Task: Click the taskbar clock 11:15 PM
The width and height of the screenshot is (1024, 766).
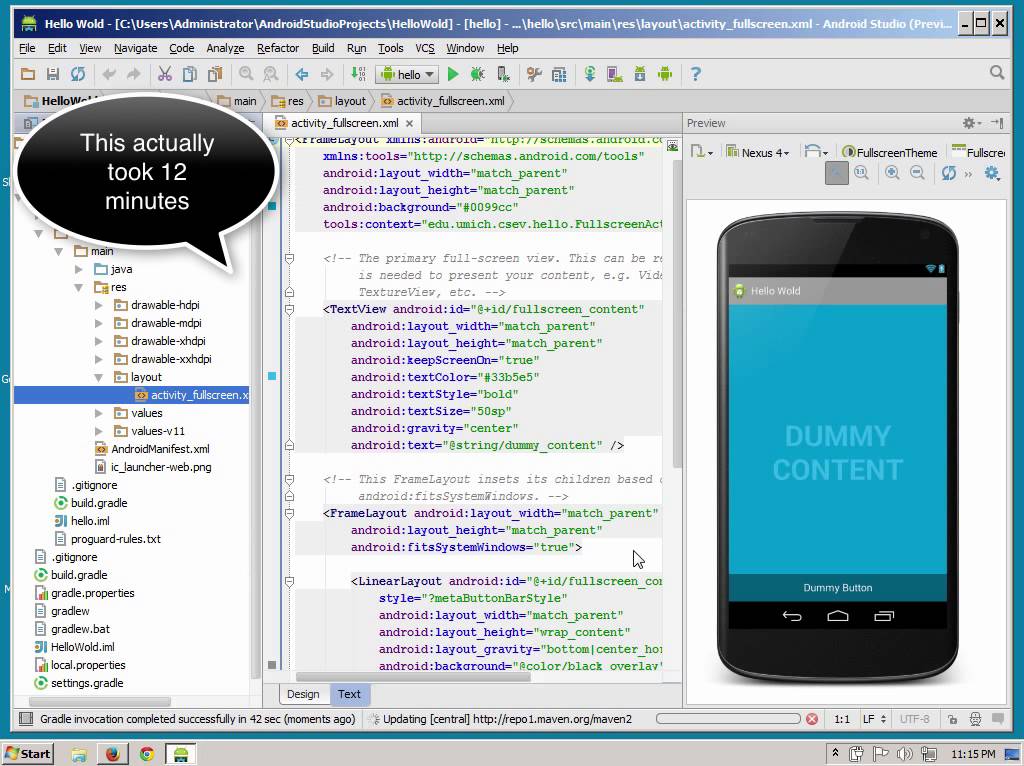Action: [974, 754]
